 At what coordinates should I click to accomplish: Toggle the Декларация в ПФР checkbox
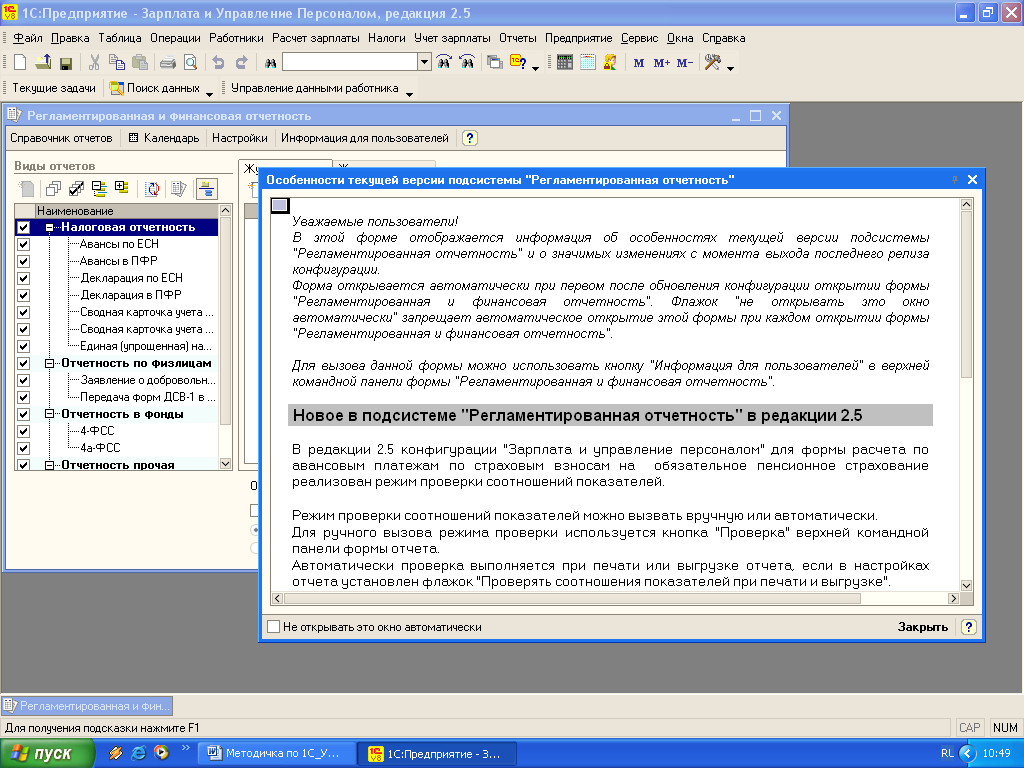click(x=24, y=295)
